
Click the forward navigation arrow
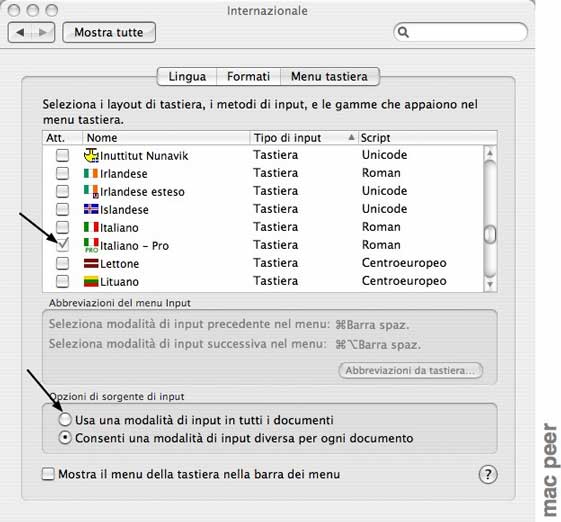pyautogui.click(x=43, y=33)
